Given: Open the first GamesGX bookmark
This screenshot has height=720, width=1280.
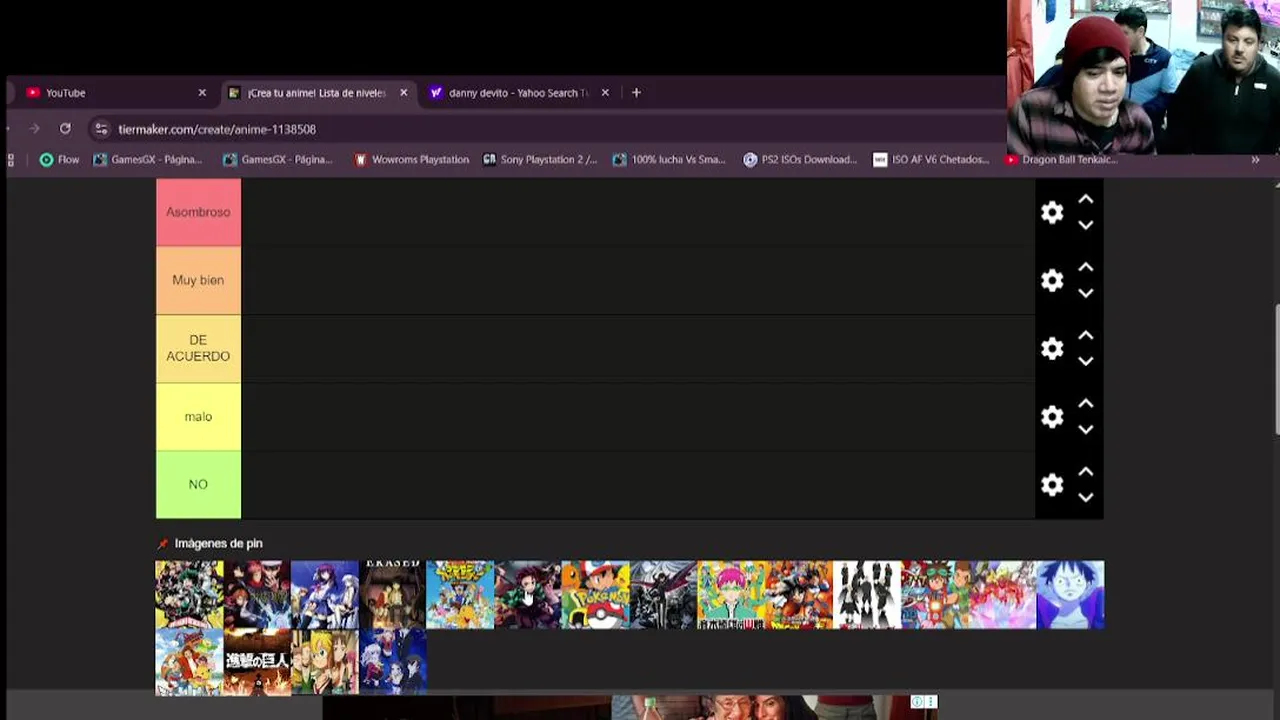Looking at the screenshot, I should [148, 159].
